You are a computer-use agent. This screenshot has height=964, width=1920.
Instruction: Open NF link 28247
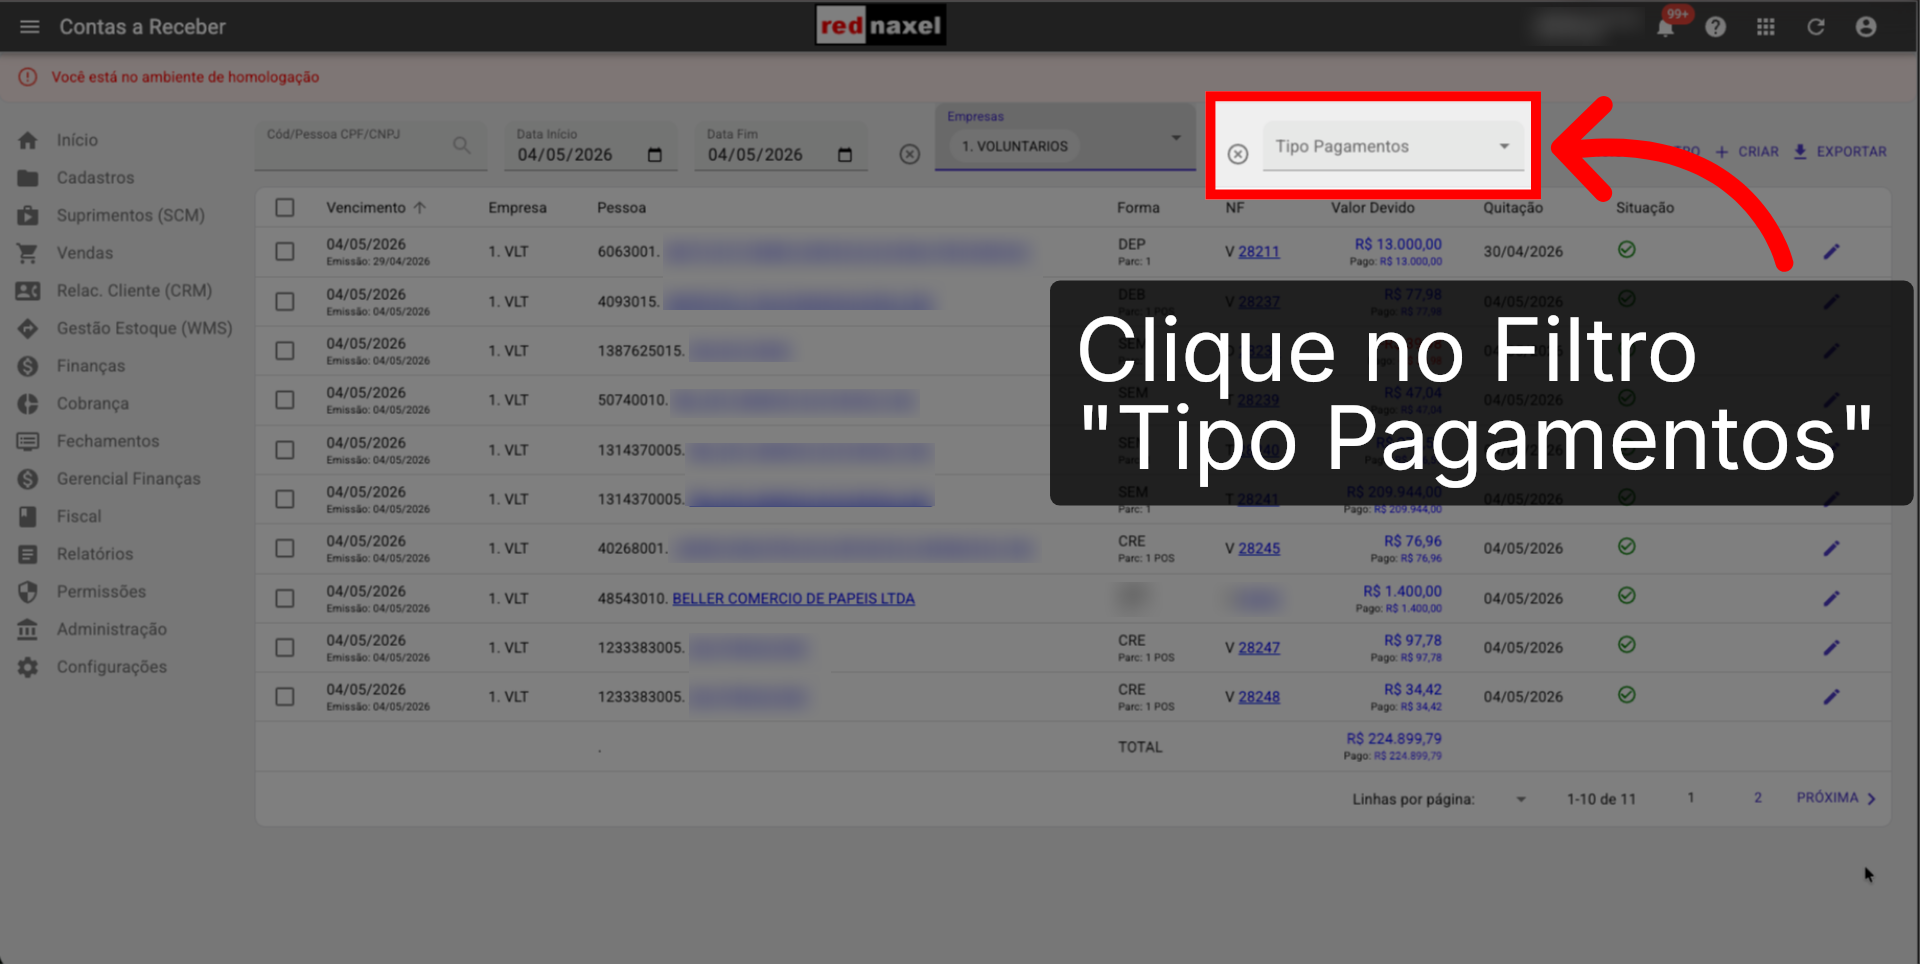1259,648
